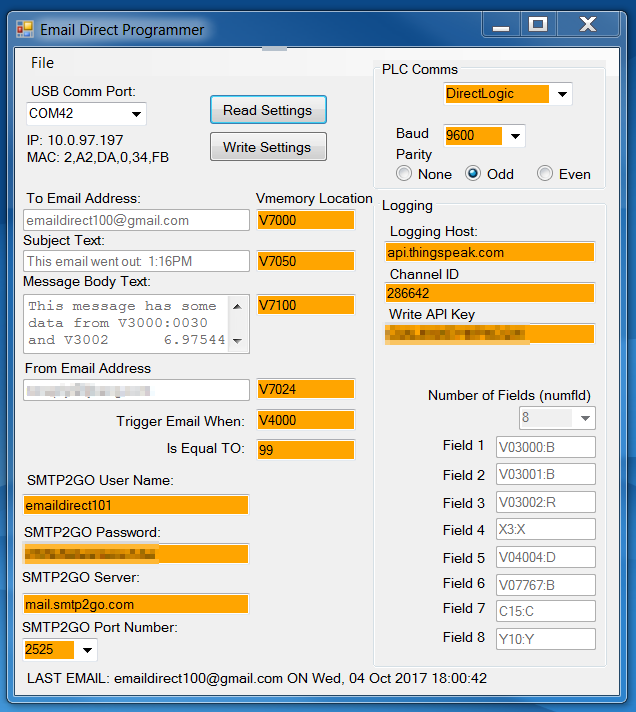Click the Channel ID field
Image resolution: width=636 pixels, height=712 pixels.
(x=490, y=293)
